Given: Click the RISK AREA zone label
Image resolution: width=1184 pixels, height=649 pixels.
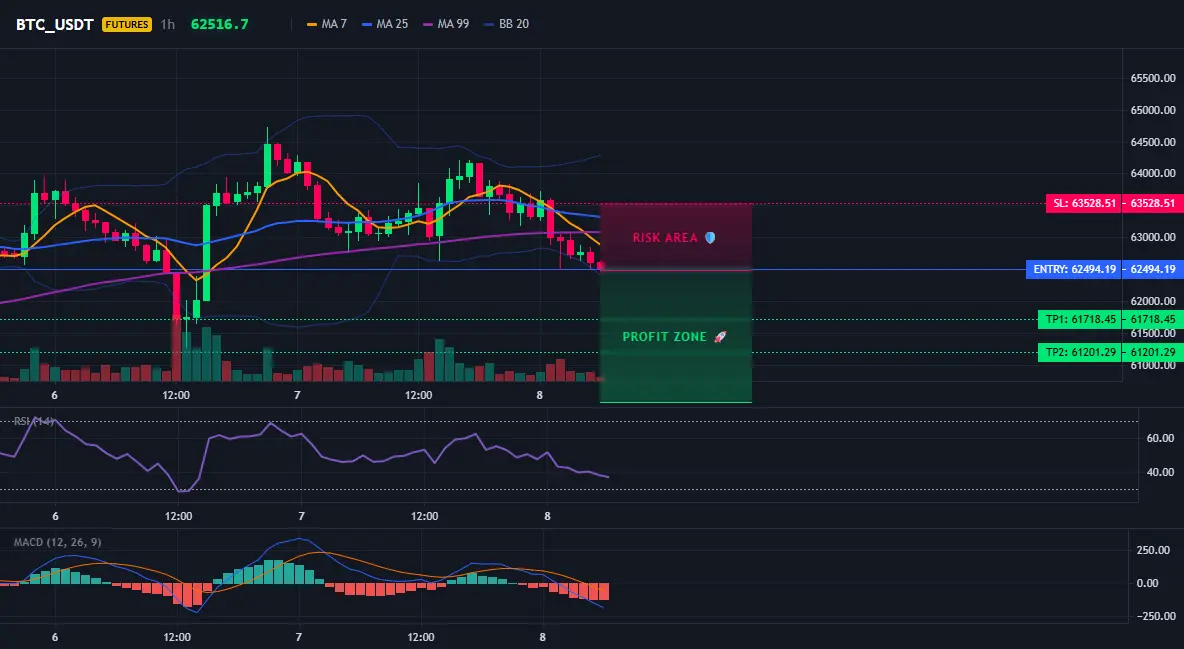Looking at the screenshot, I should pos(665,238).
